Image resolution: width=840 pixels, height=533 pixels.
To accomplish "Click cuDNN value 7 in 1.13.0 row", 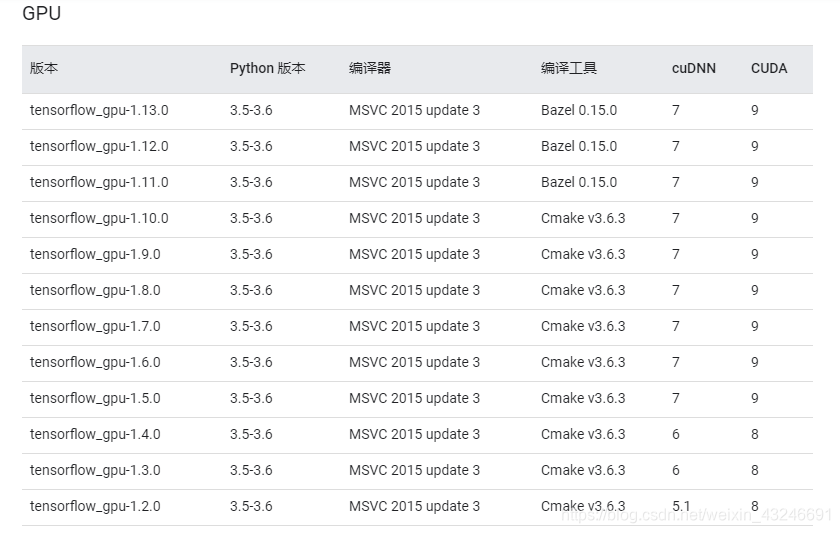I will pos(676,110).
